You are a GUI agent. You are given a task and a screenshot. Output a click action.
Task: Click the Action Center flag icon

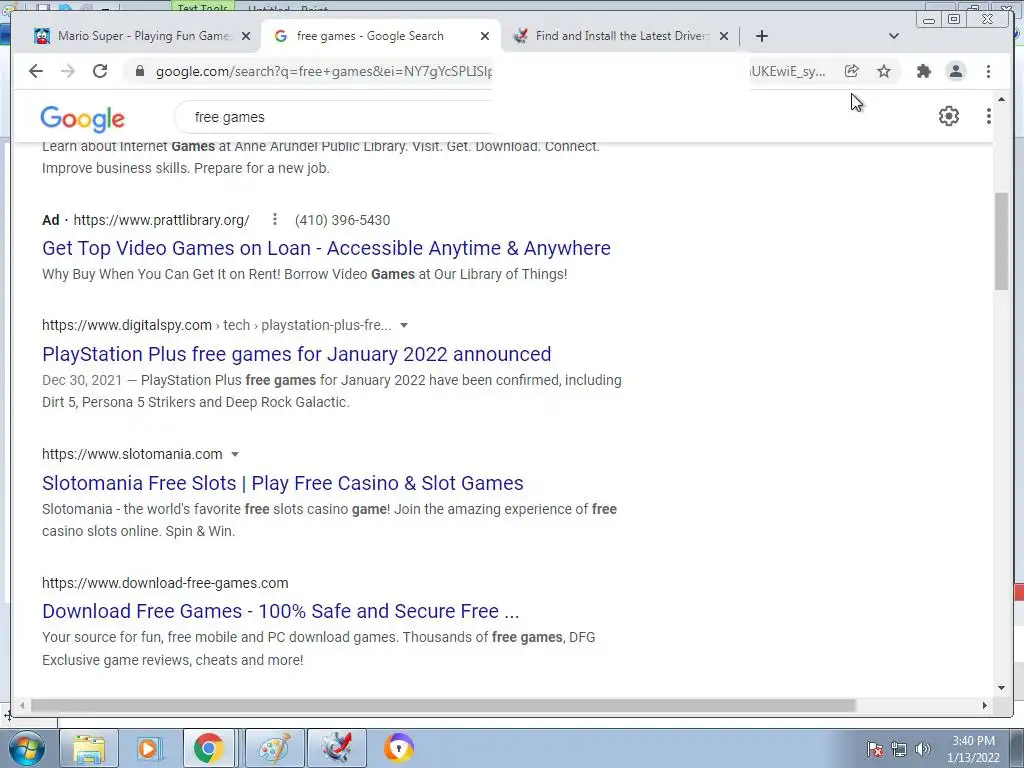tap(874, 749)
